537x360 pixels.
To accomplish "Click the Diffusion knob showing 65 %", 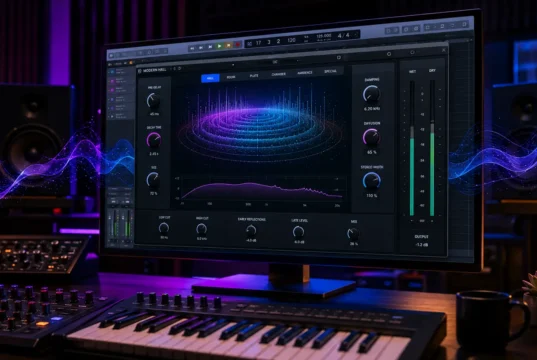I will pyautogui.click(x=372, y=137).
